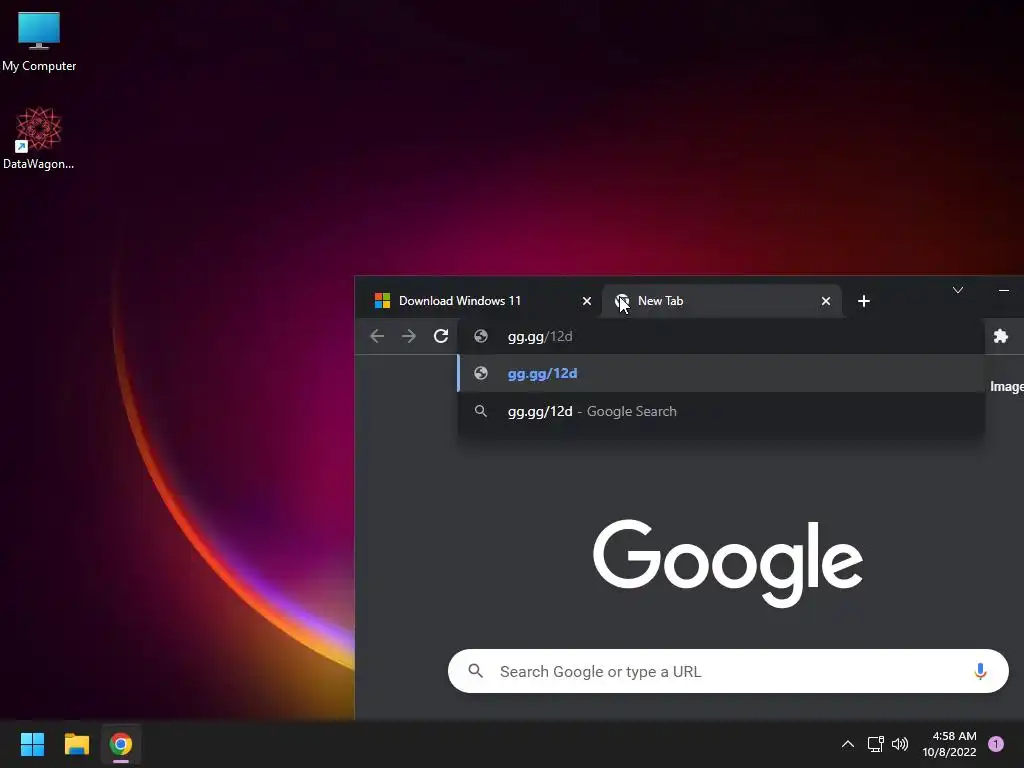Click the Images link on Google page
The width and height of the screenshot is (1024, 768).
click(1006, 387)
